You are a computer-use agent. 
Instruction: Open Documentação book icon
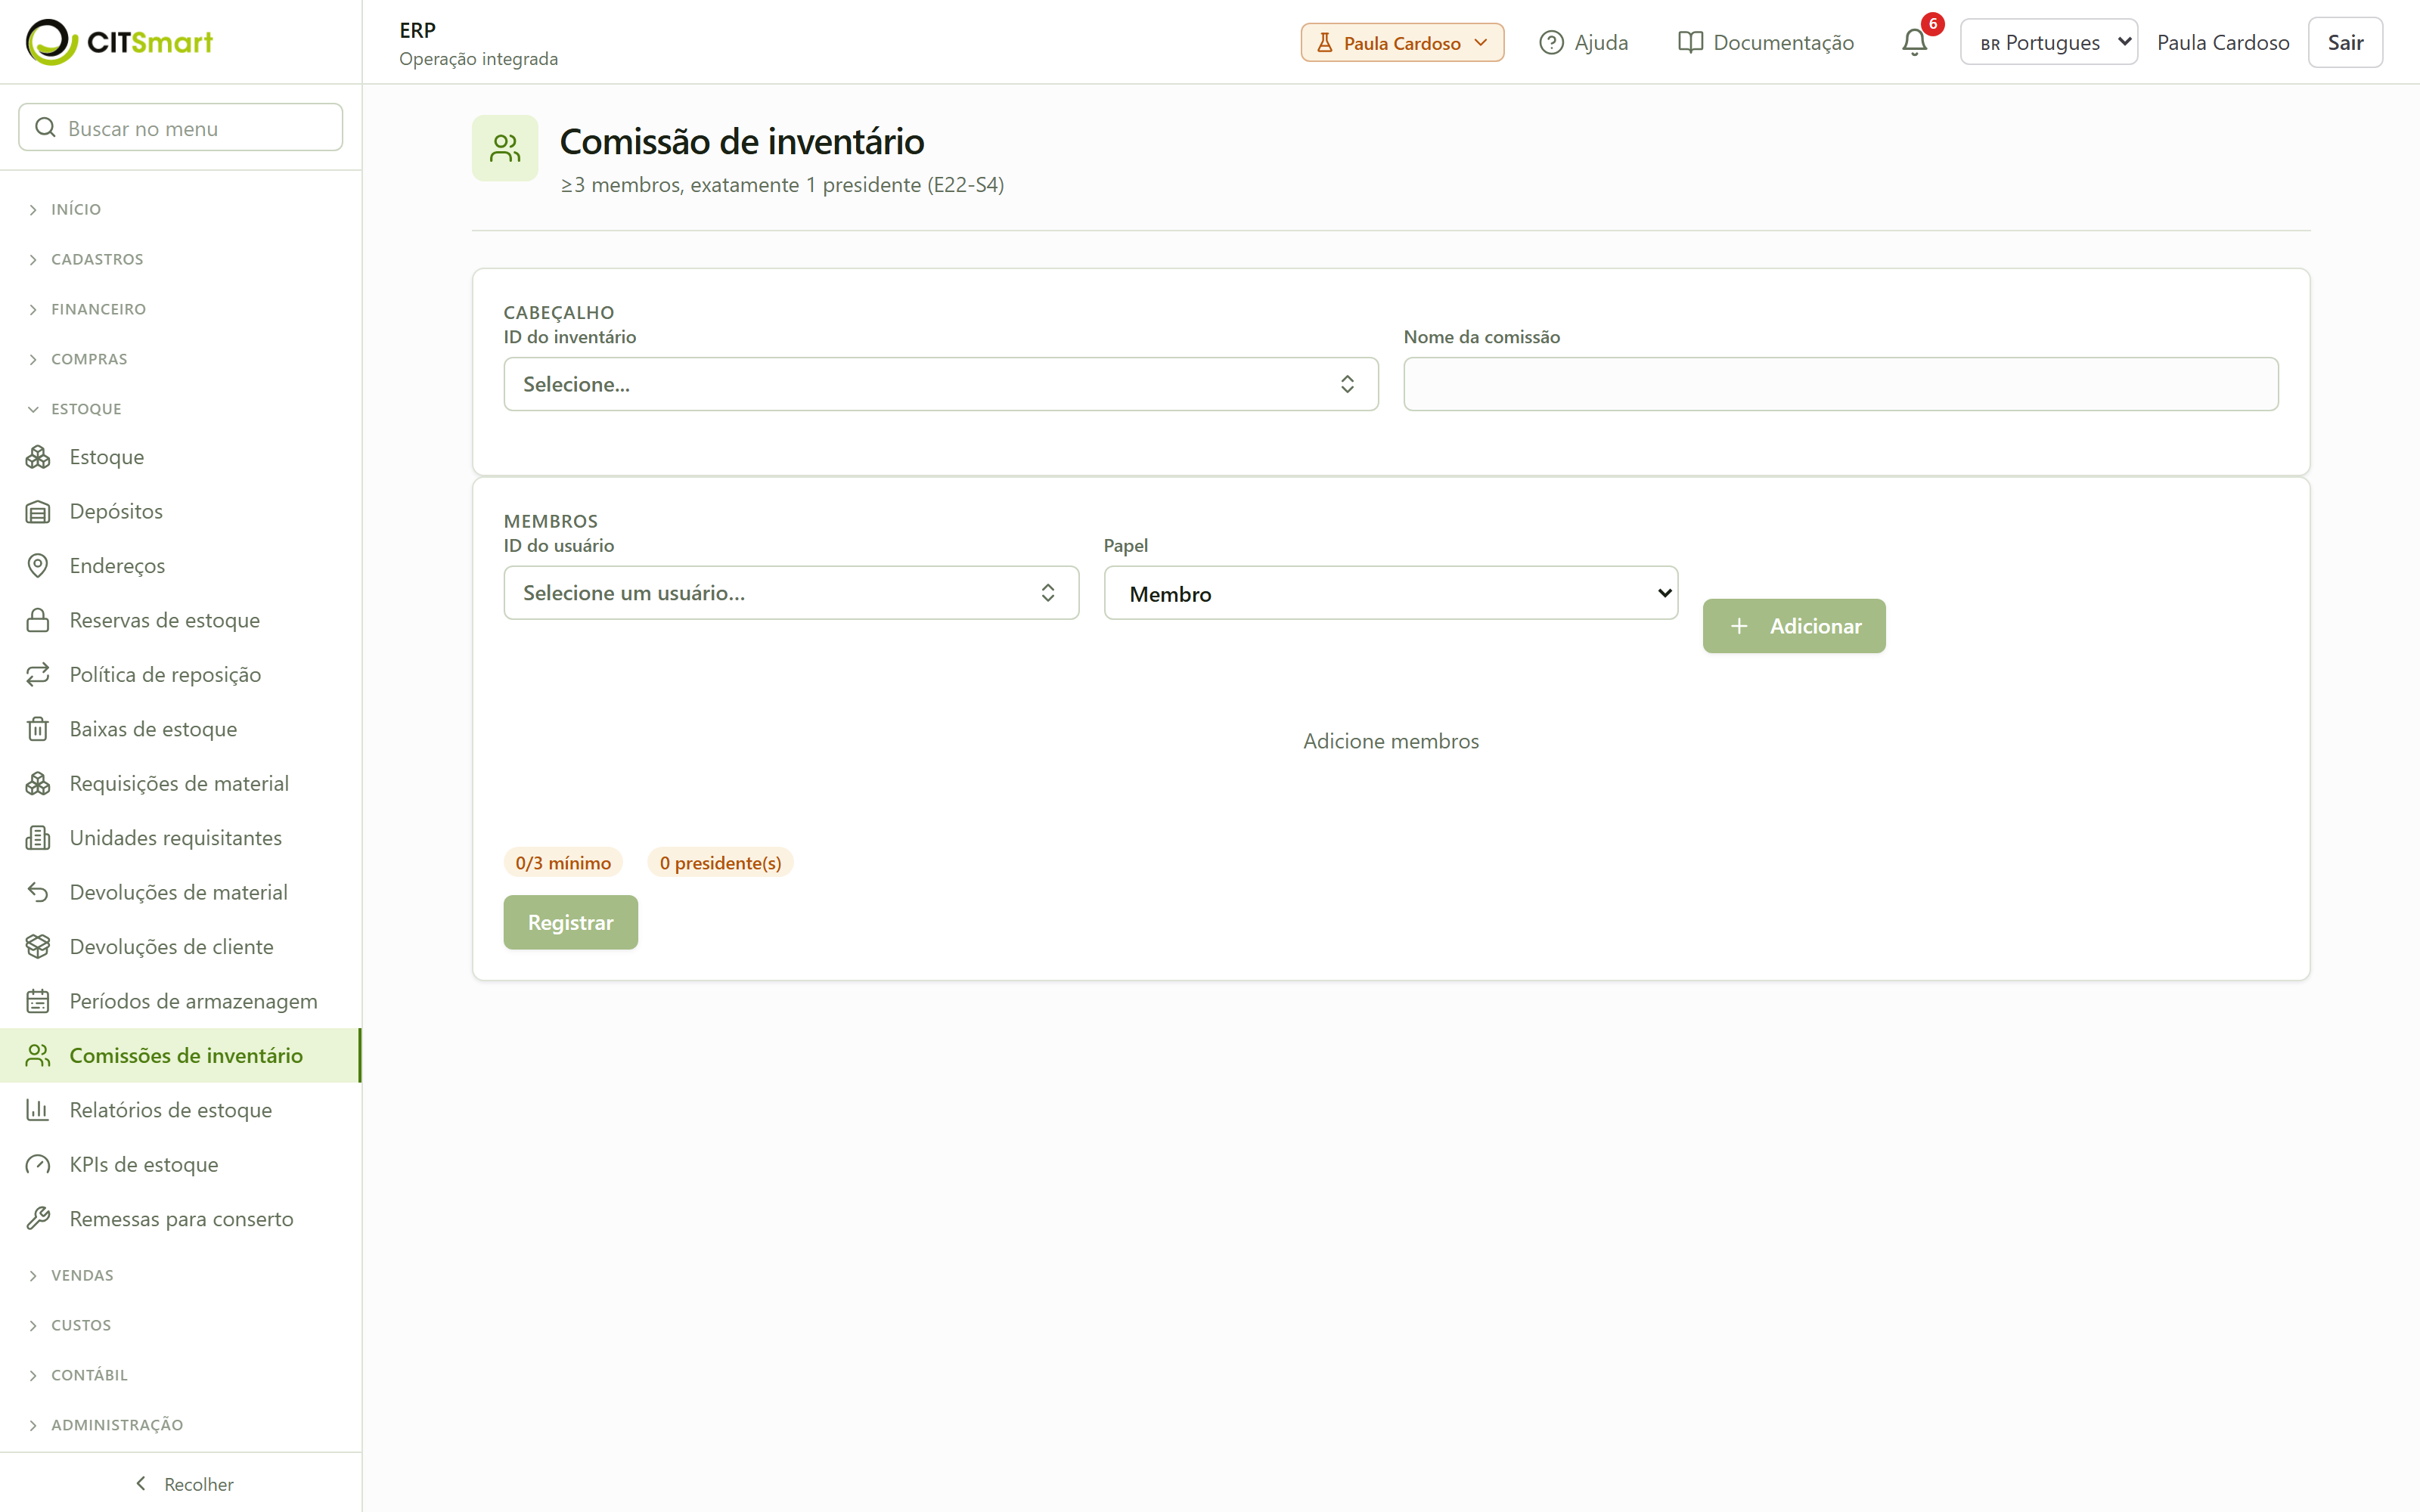pos(1690,42)
